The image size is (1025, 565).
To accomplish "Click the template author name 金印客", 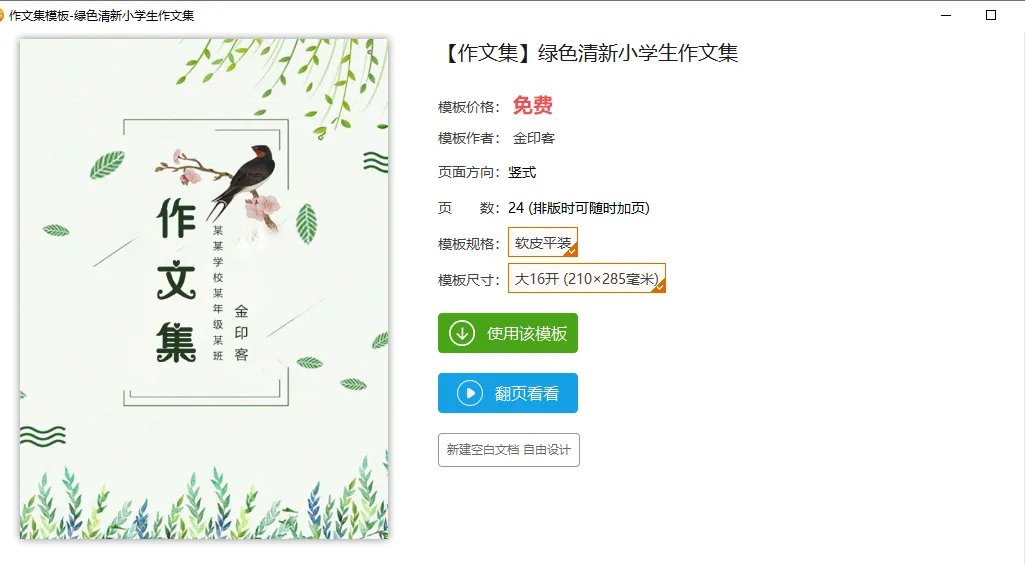I will pos(534,139).
